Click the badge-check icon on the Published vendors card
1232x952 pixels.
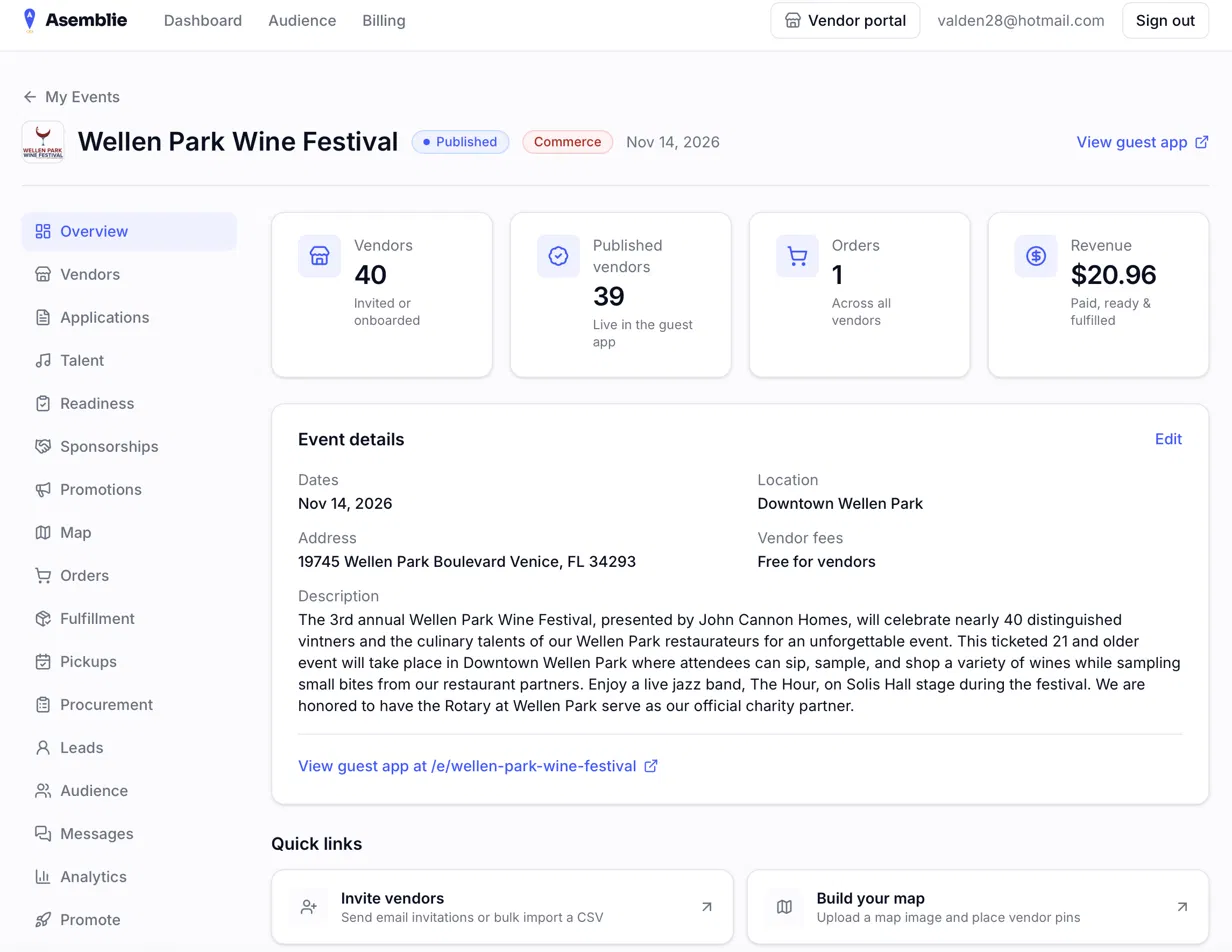[x=558, y=256]
